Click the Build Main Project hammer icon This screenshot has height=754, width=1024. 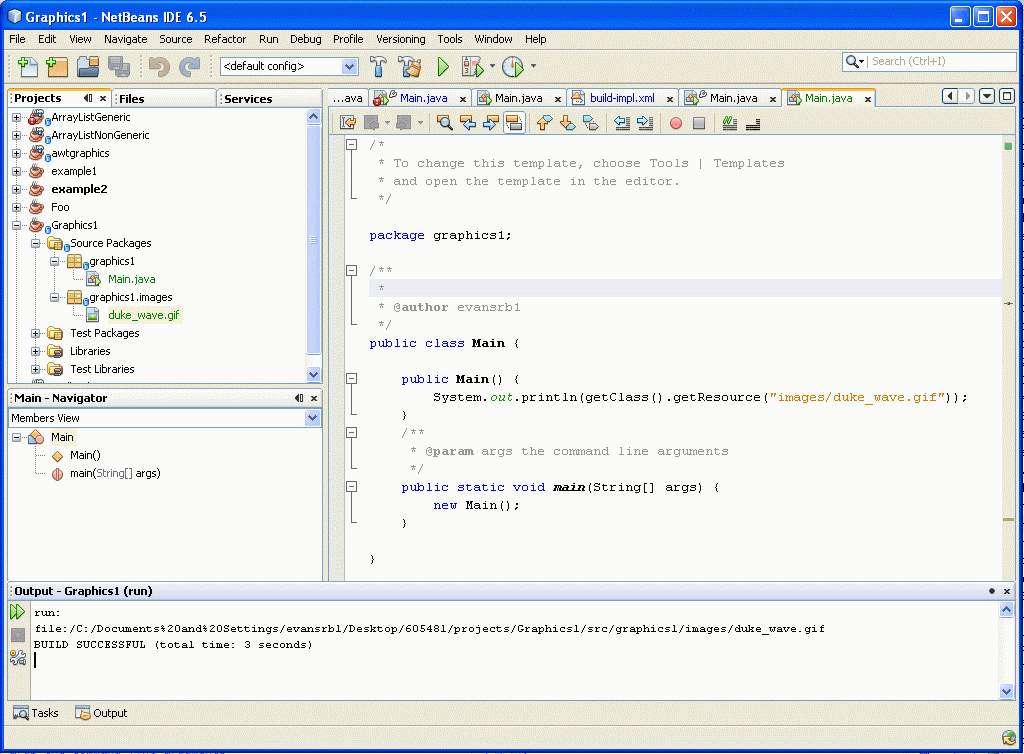click(378, 67)
